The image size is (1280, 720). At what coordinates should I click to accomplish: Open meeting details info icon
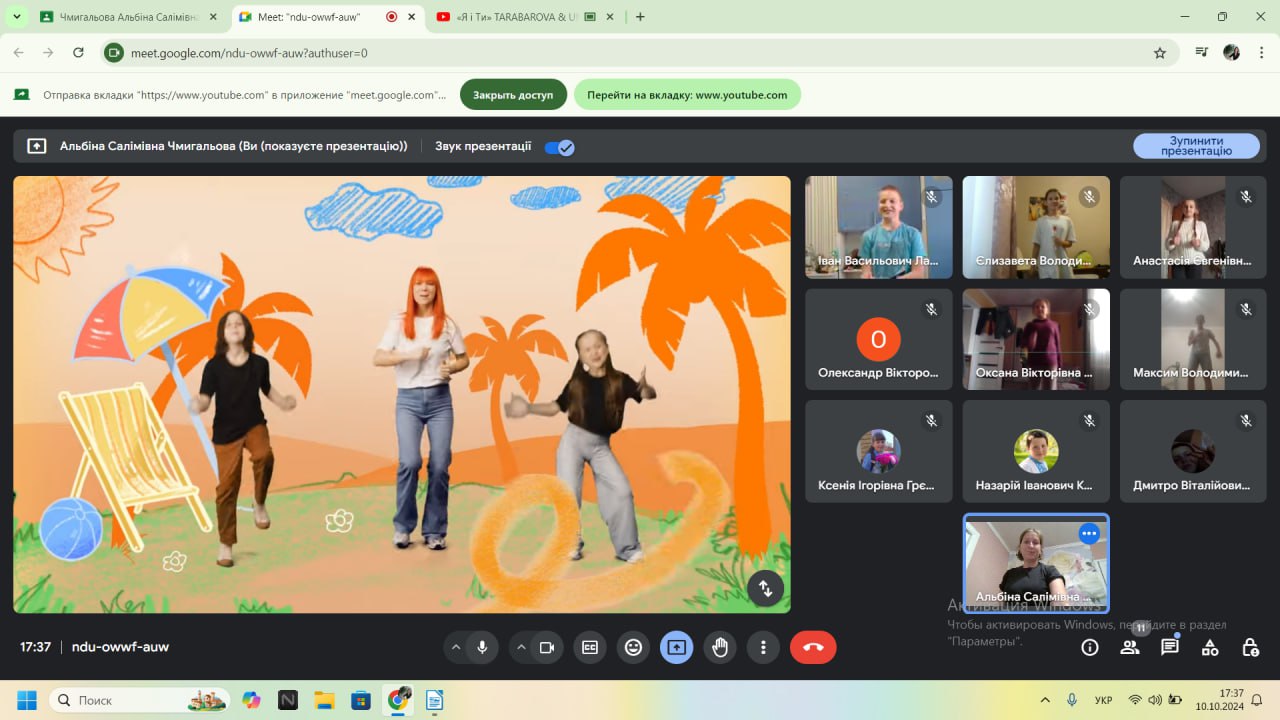tap(1090, 648)
